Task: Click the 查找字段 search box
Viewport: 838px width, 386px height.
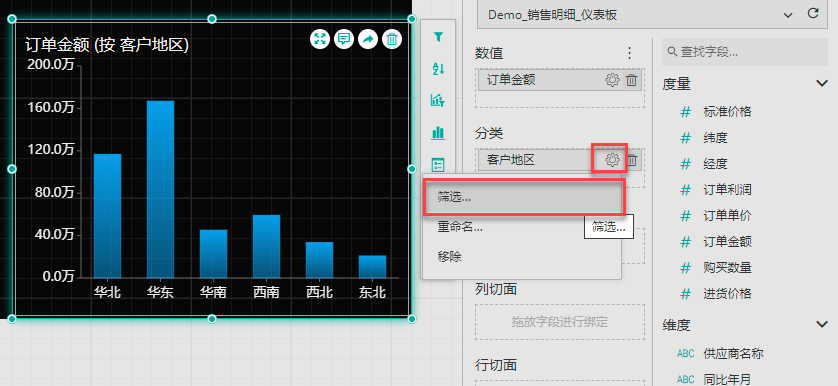Action: point(745,52)
